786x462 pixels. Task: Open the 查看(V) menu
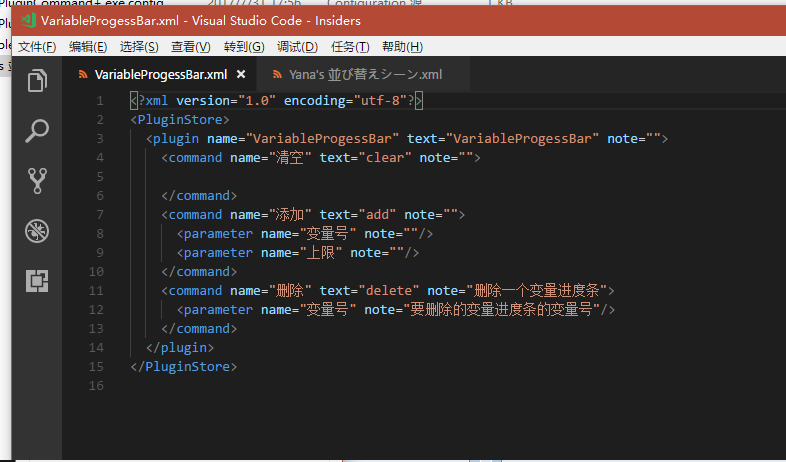190,47
